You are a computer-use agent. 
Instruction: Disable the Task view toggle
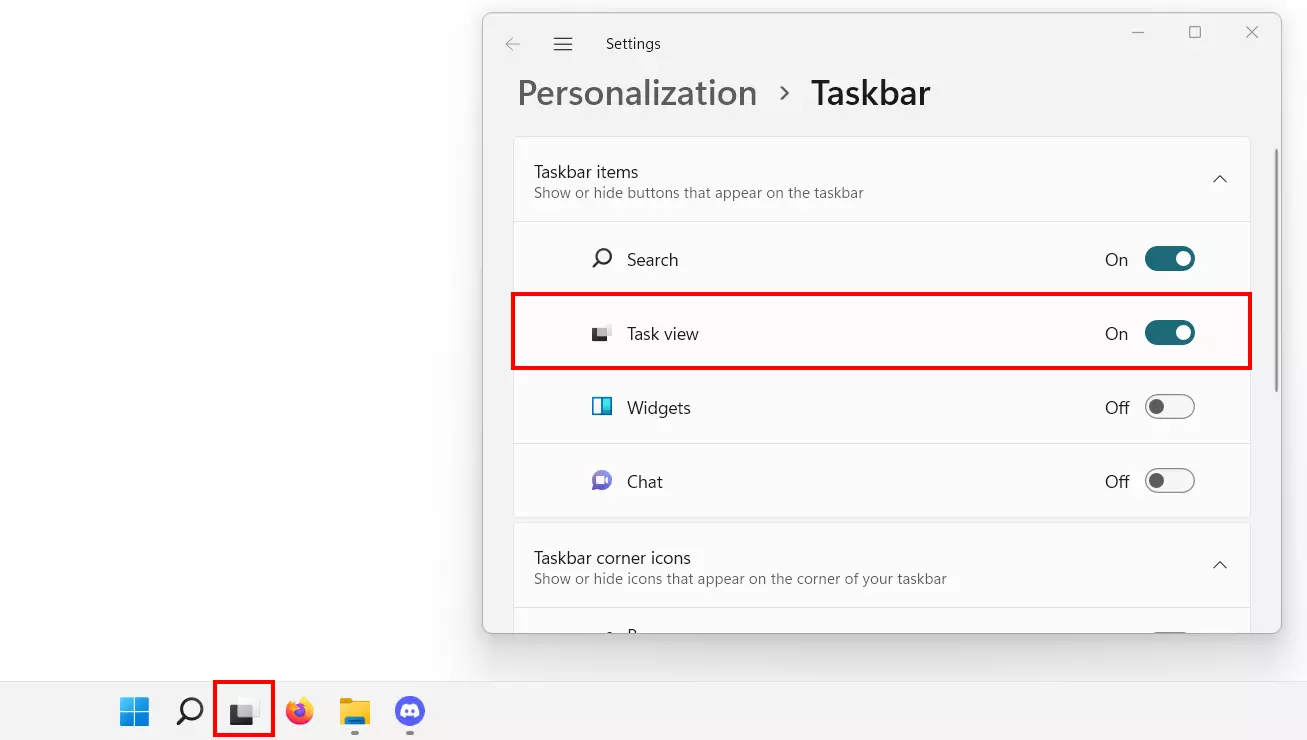click(x=1169, y=333)
